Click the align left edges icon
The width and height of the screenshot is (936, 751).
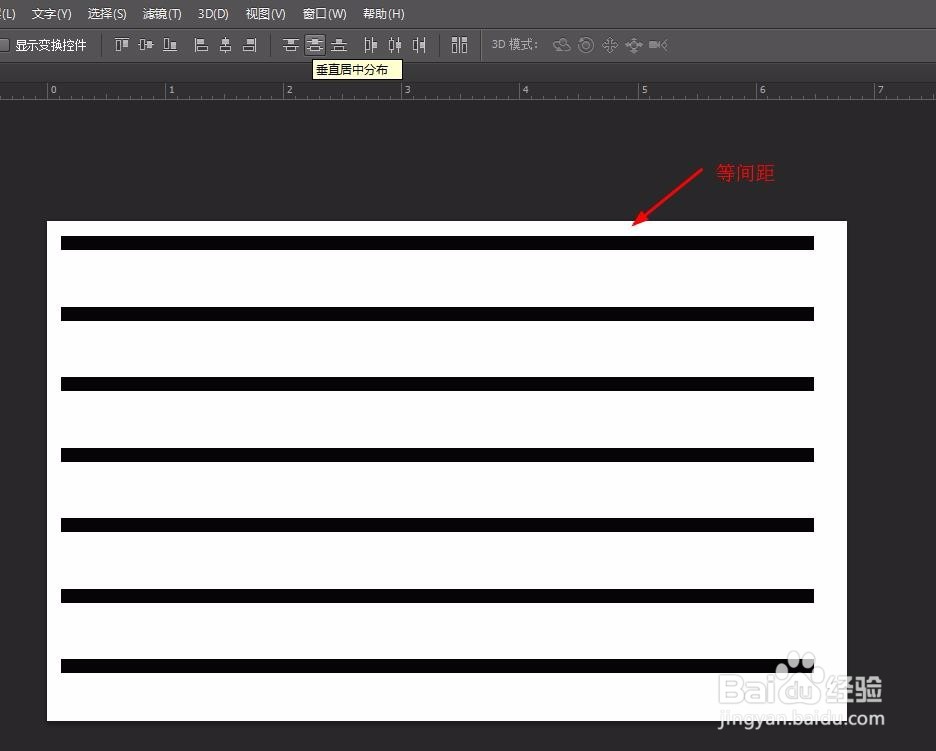click(201, 45)
